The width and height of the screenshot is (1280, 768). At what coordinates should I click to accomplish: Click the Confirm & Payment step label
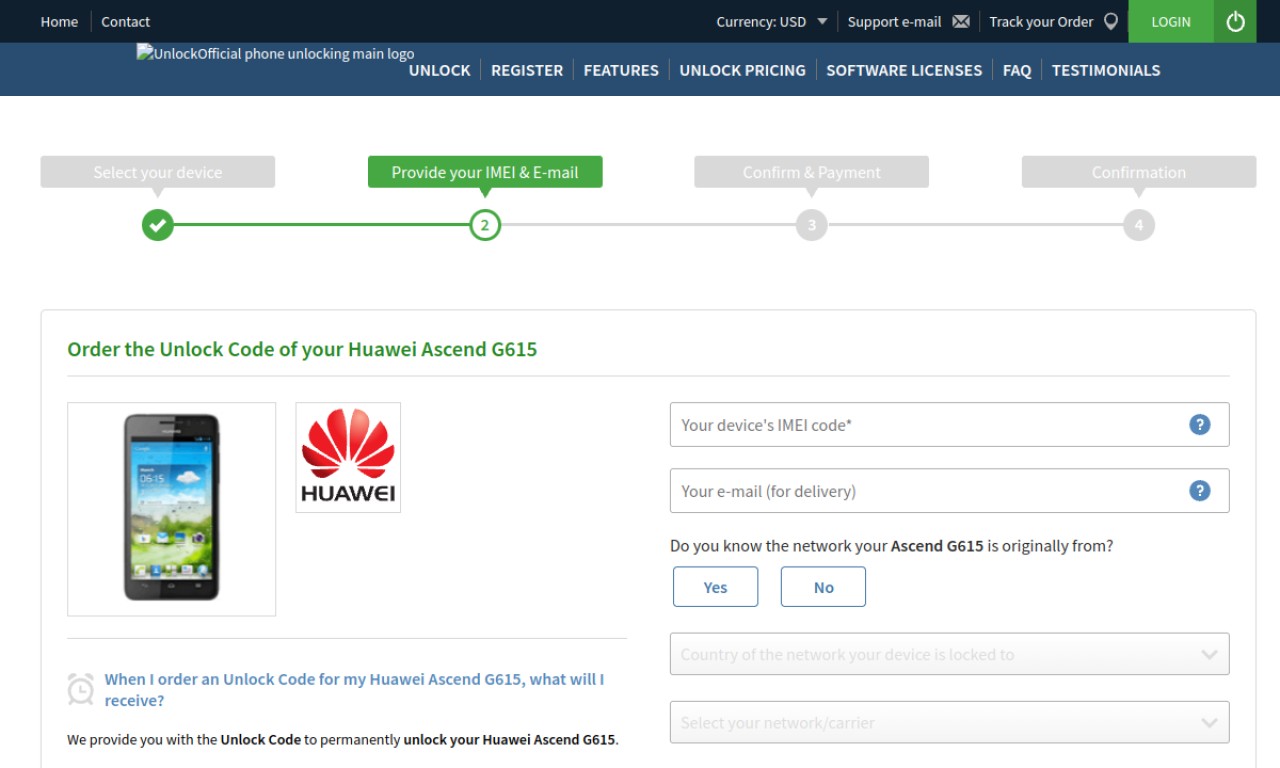812,172
